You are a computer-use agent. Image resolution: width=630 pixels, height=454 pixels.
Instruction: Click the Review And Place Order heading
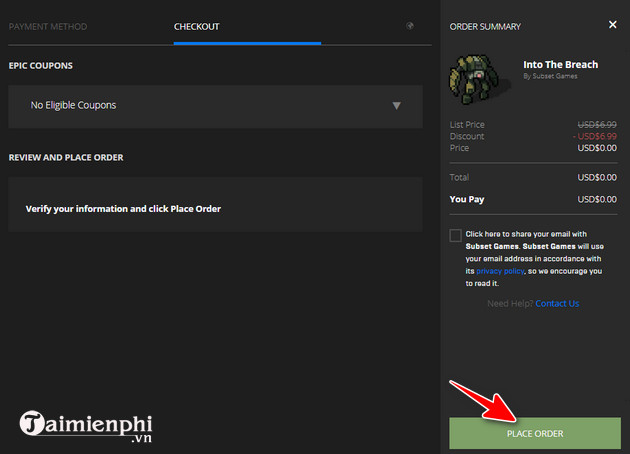point(66,157)
